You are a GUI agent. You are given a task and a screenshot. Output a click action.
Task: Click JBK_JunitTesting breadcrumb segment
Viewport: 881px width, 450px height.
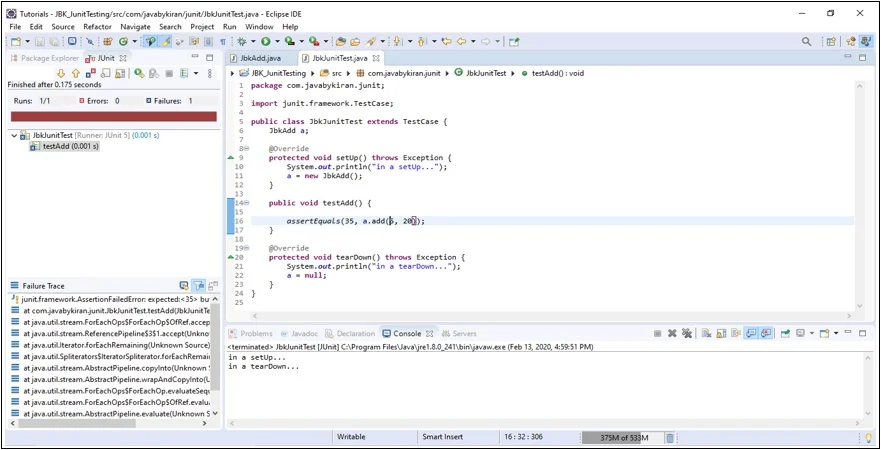coord(273,73)
